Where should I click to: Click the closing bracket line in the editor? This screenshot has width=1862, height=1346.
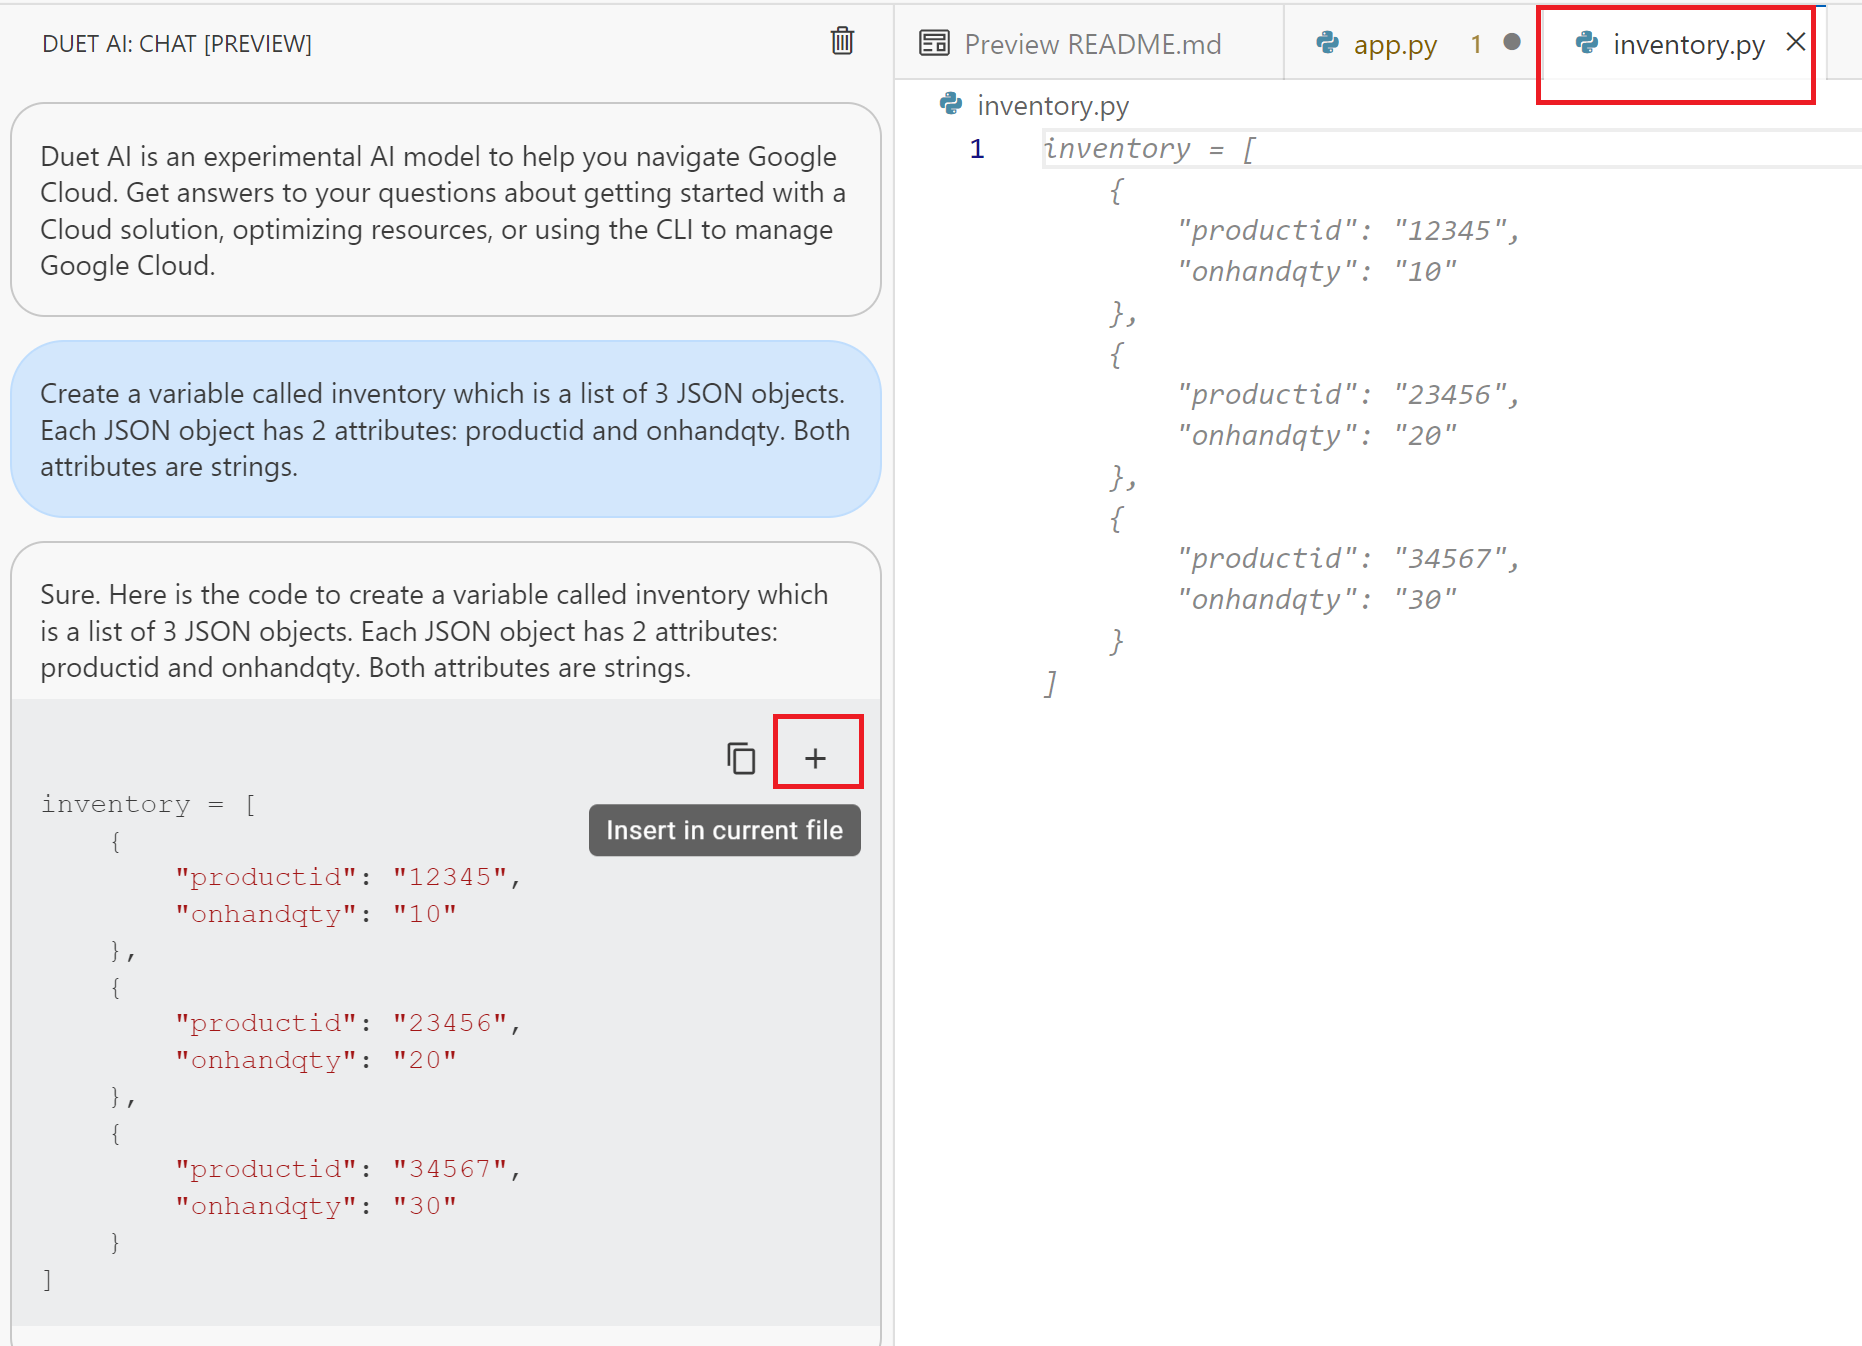(1050, 683)
